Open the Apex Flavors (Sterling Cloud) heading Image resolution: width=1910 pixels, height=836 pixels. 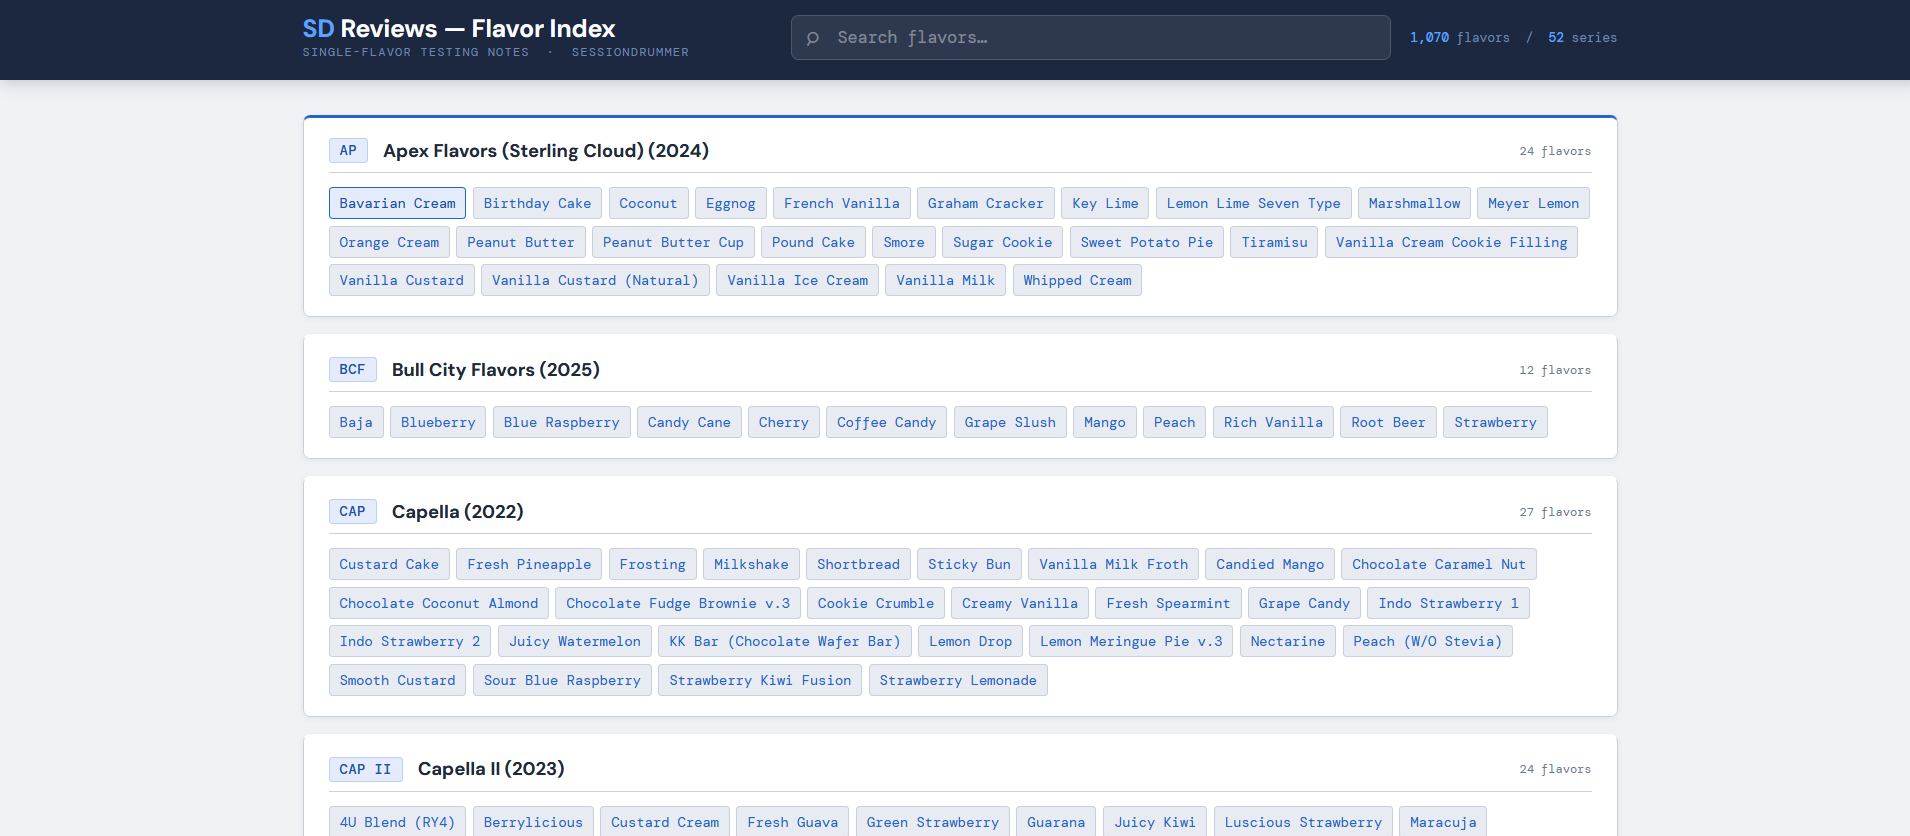click(x=546, y=151)
